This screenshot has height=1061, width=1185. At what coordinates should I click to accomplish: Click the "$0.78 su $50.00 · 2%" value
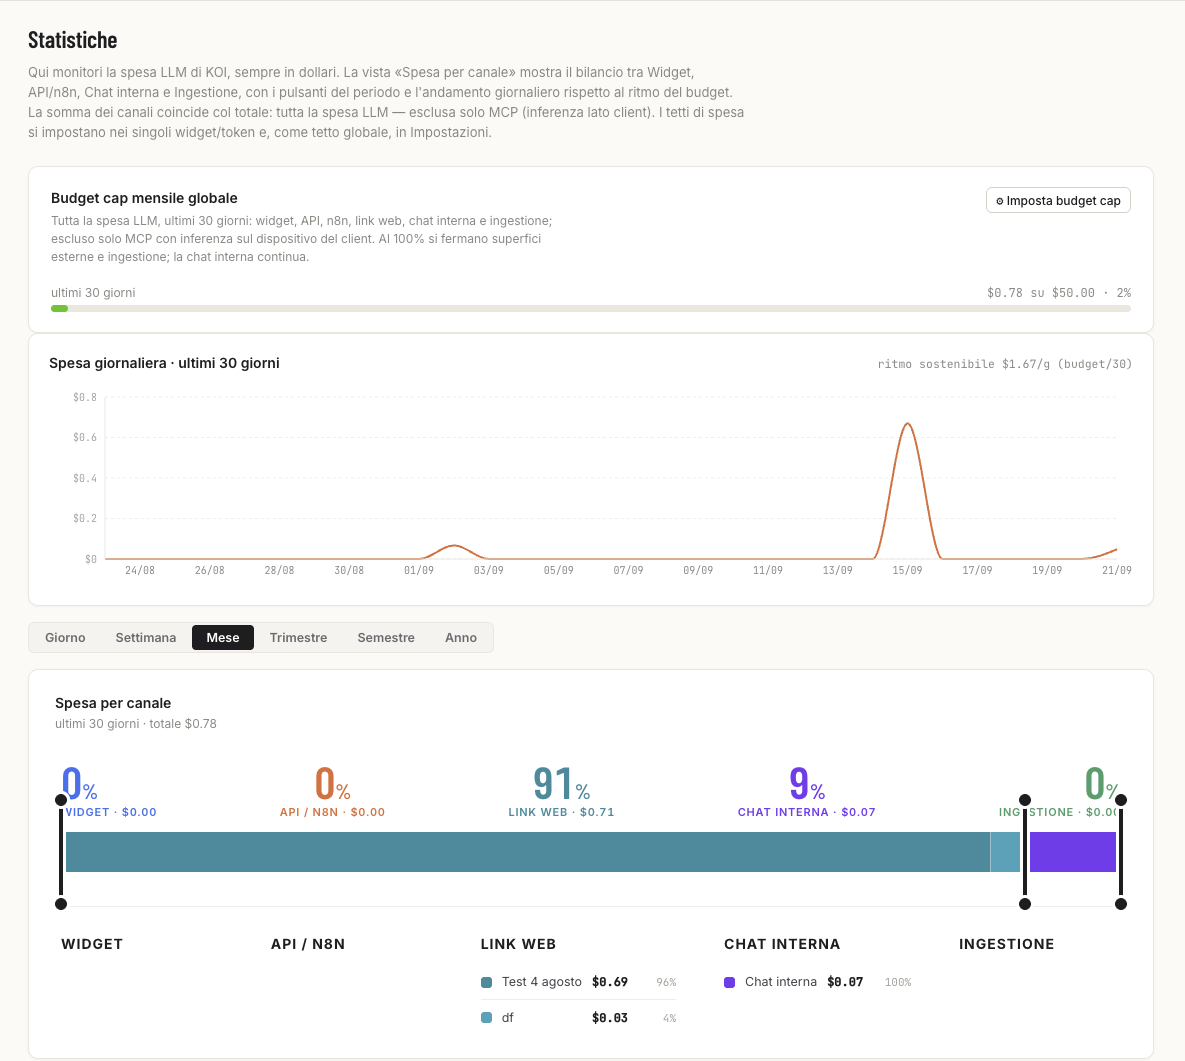[x=1059, y=292]
